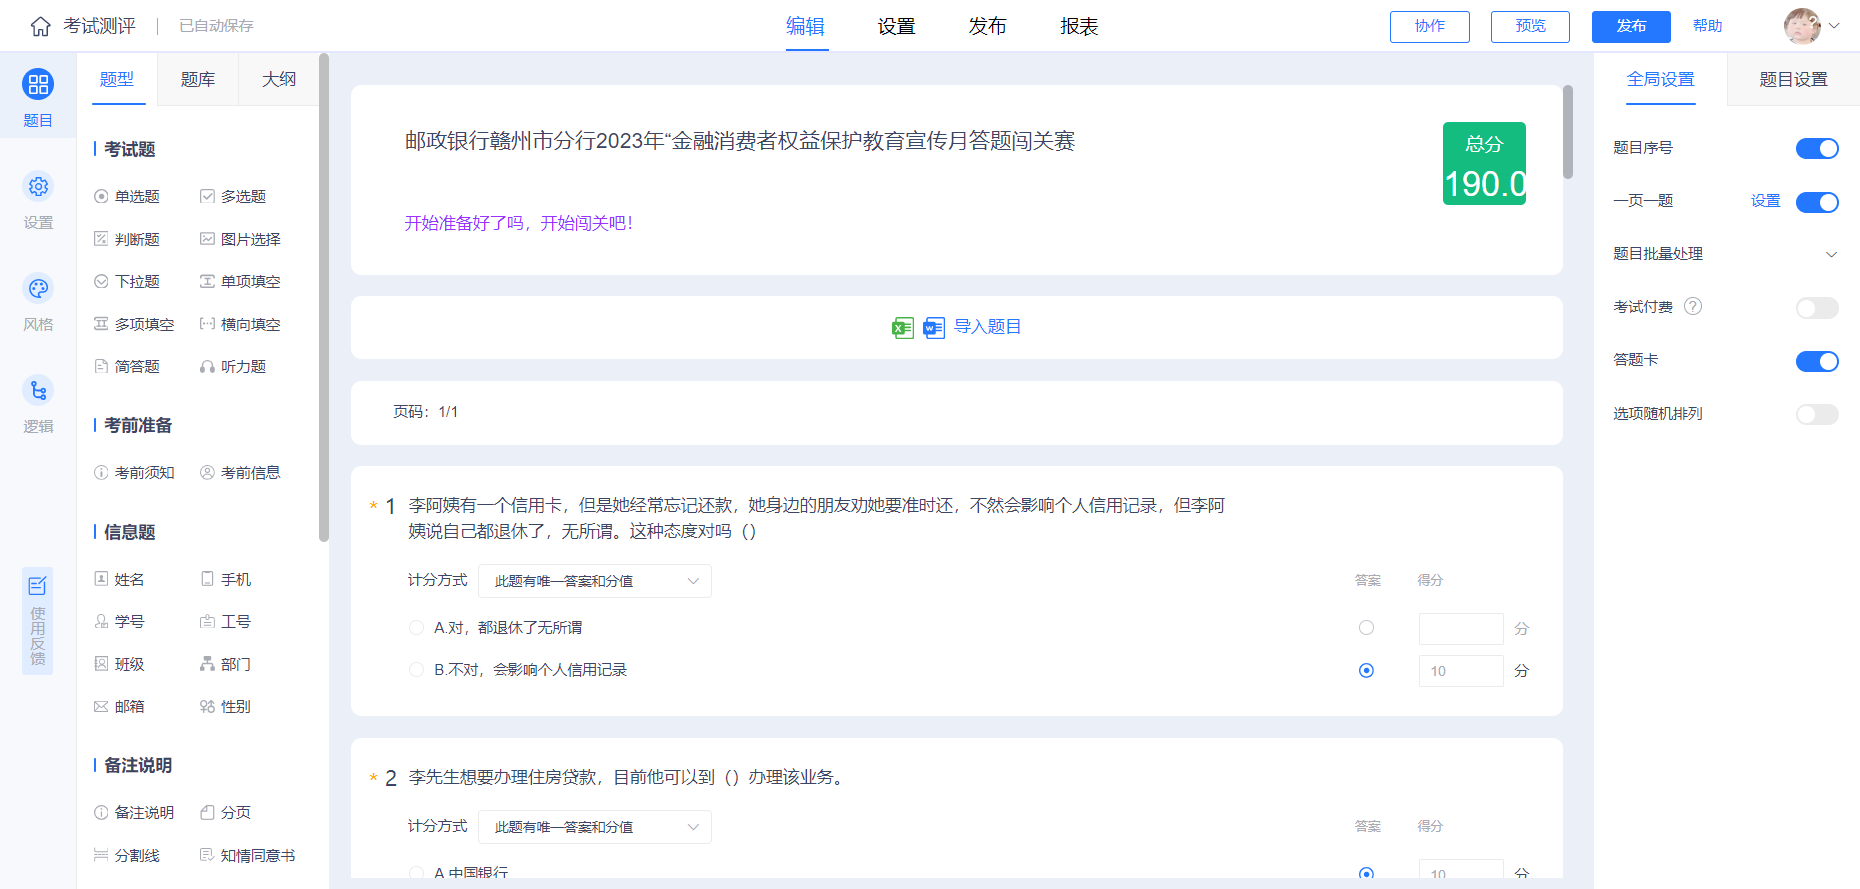Select the 题型 tab
This screenshot has height=889, width=1860.
(x=117, y=79)
